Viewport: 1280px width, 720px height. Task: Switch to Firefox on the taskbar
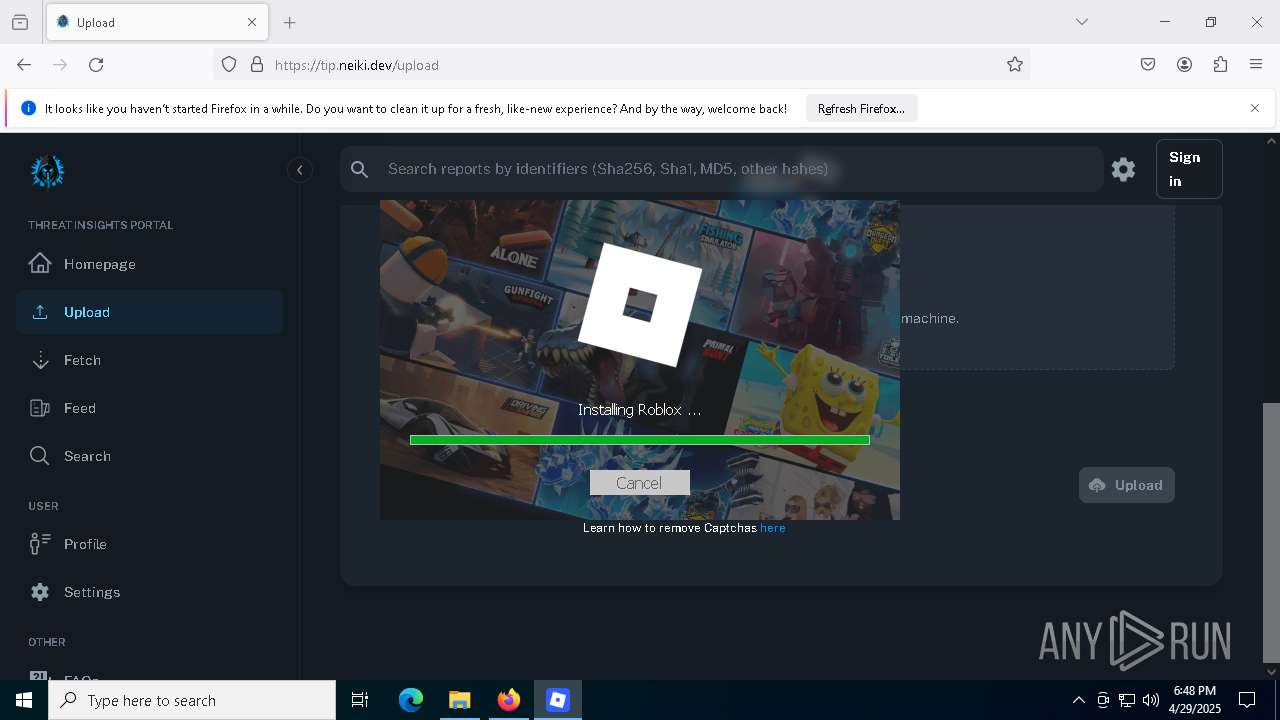[508, 700]
